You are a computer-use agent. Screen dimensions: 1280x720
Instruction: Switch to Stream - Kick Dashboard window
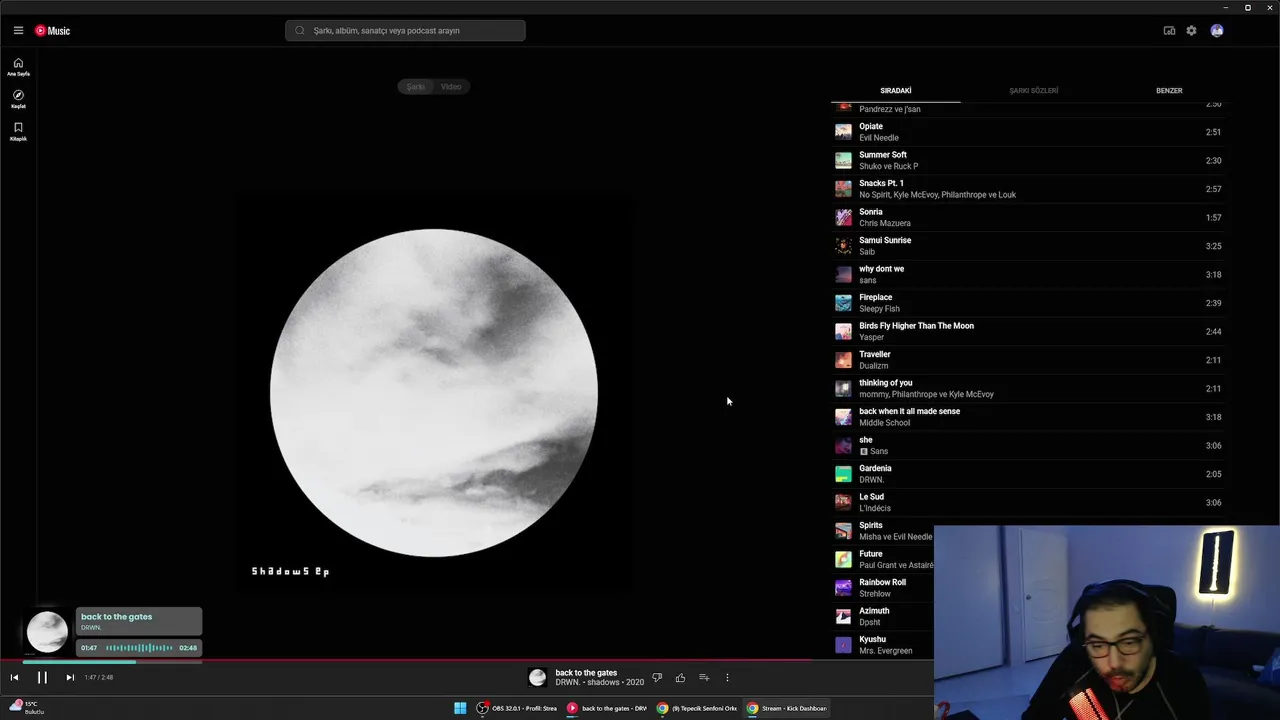(x=787, y=708)
